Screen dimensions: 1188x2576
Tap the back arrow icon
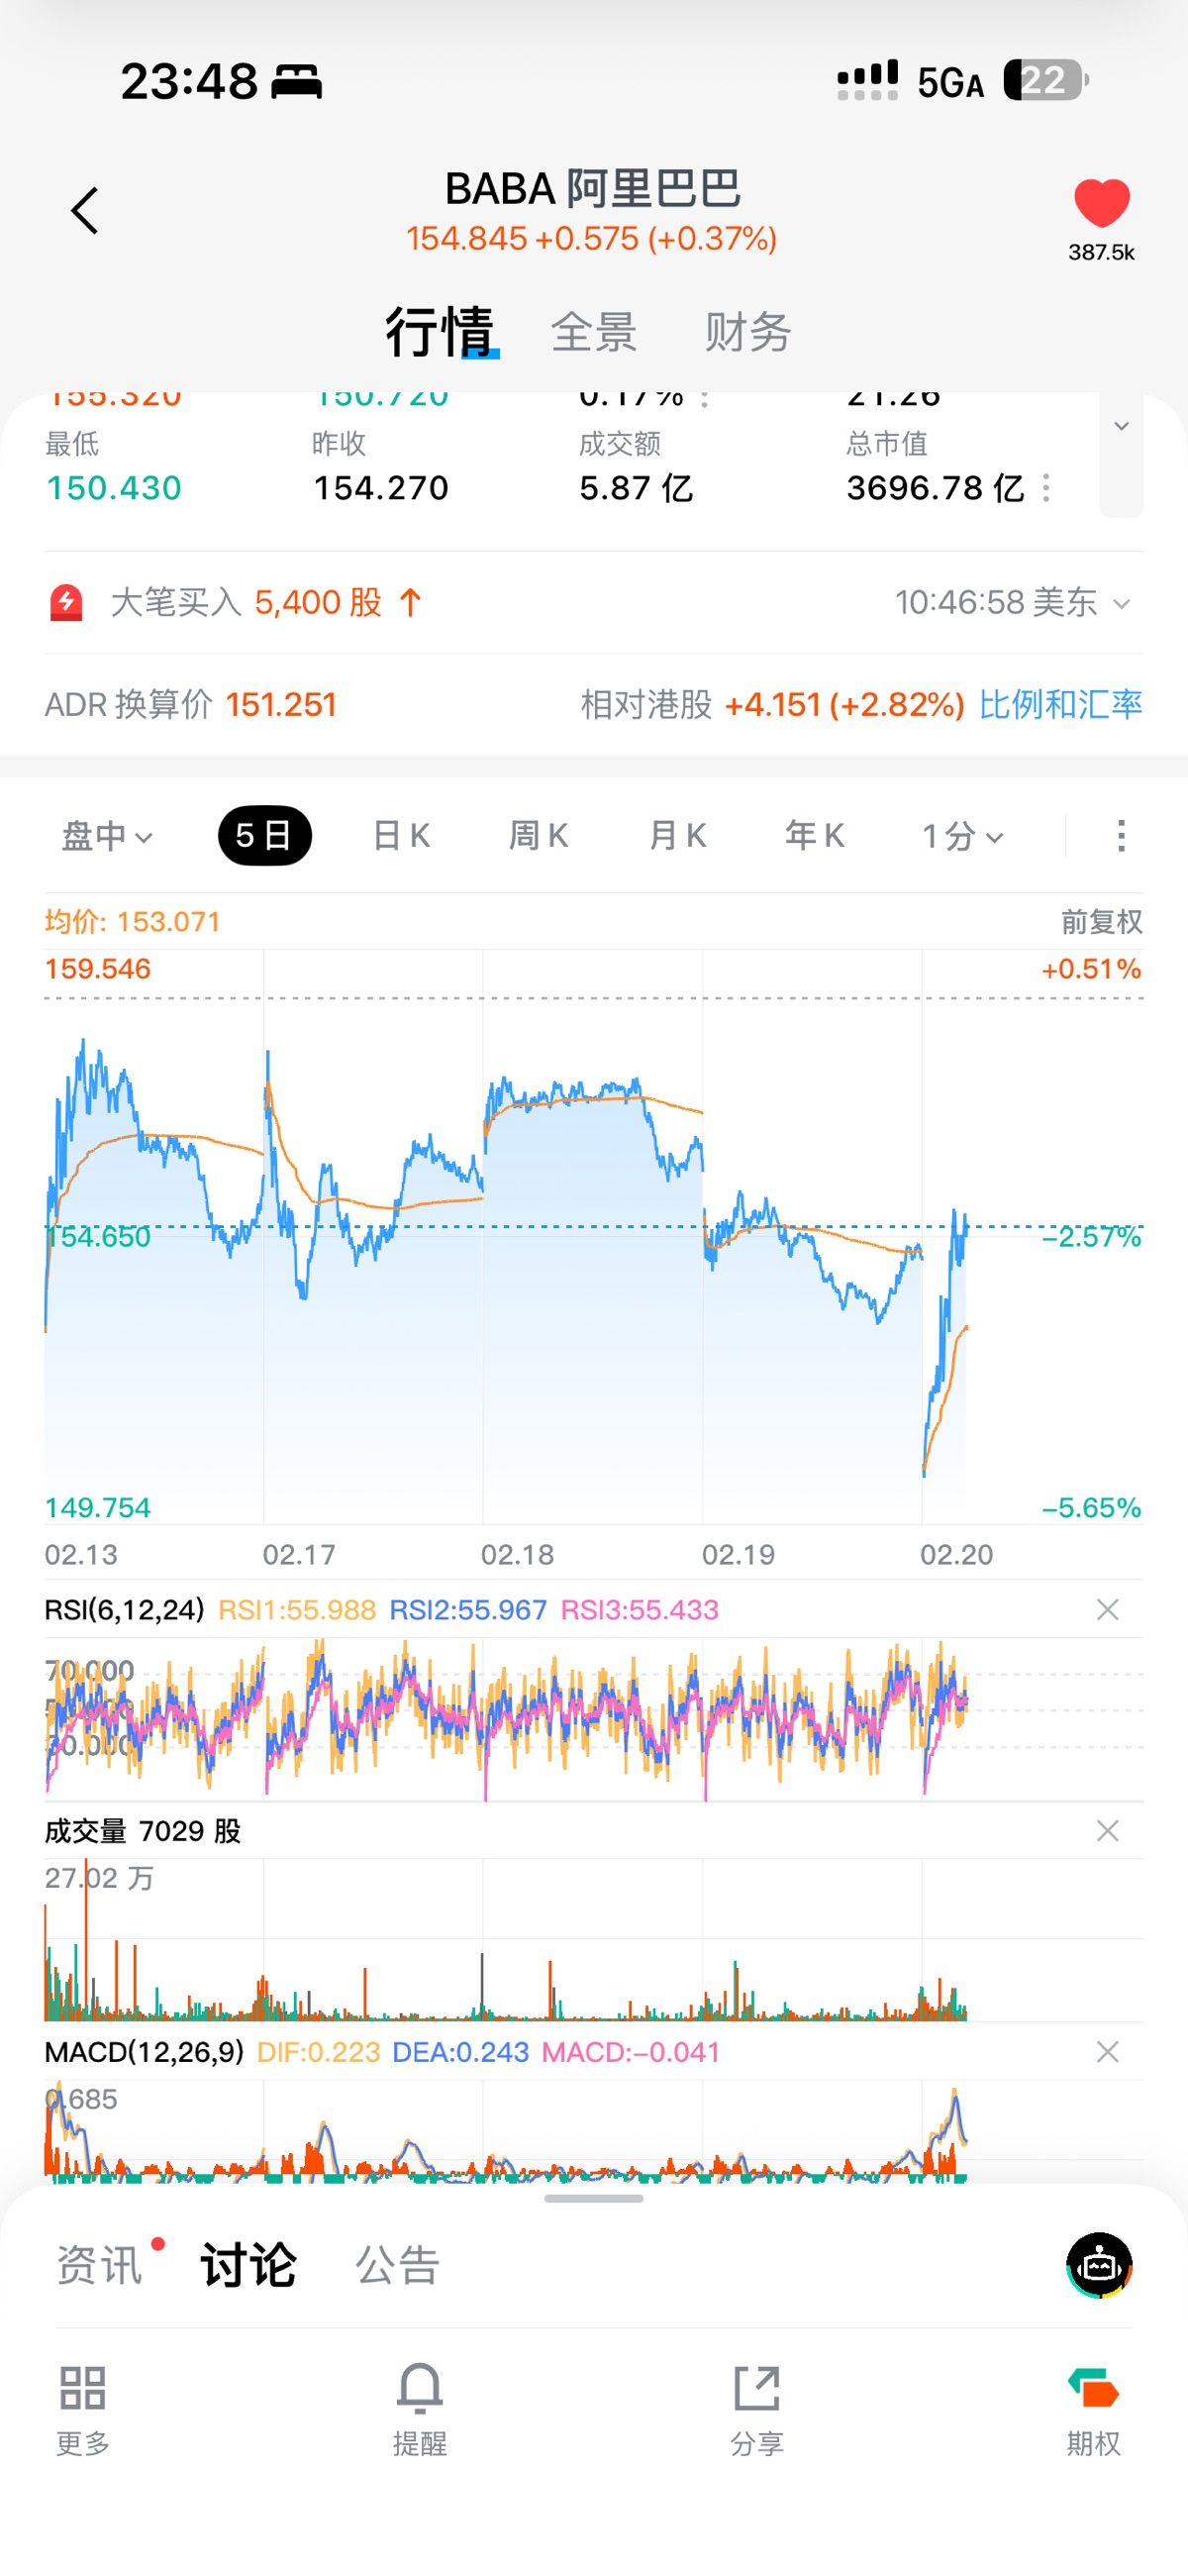point(85,211)
